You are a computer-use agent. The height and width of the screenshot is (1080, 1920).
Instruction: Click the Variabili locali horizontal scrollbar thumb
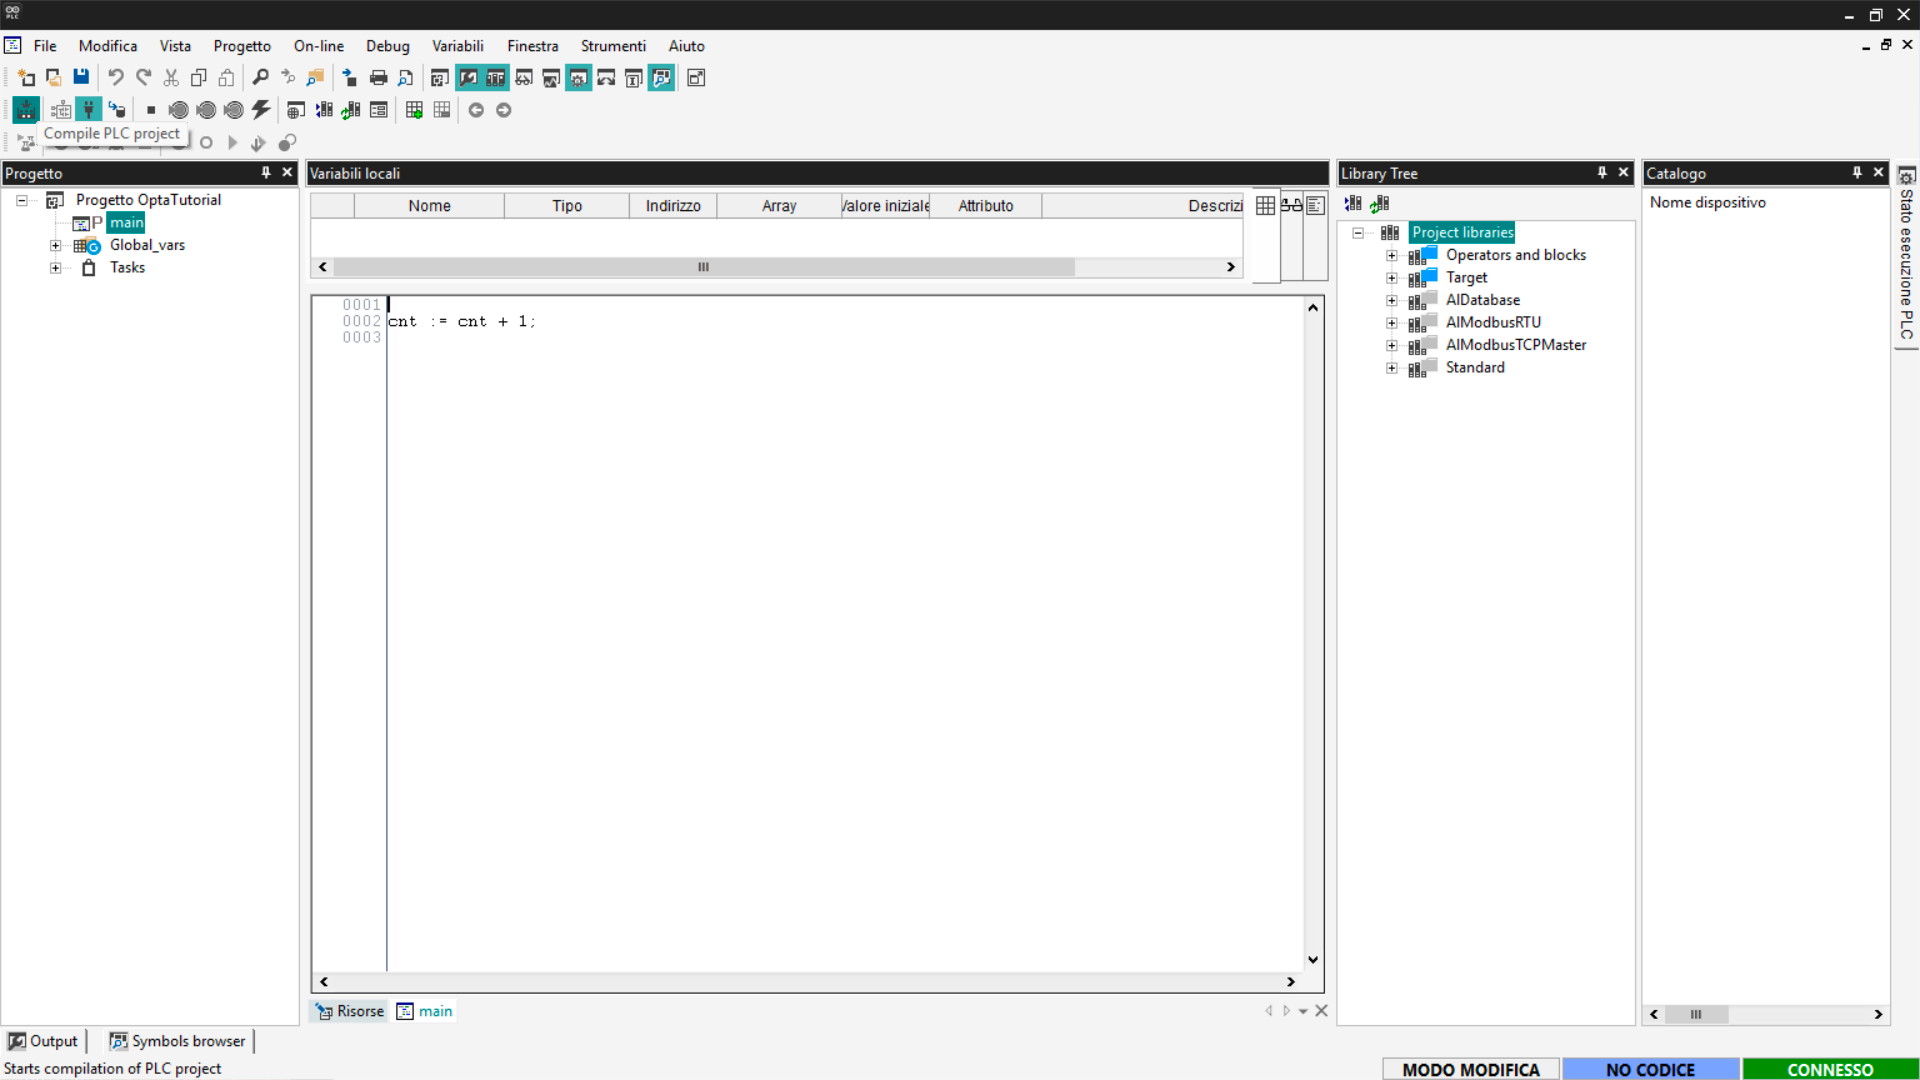pyautogui.click(x=703, y=267)
